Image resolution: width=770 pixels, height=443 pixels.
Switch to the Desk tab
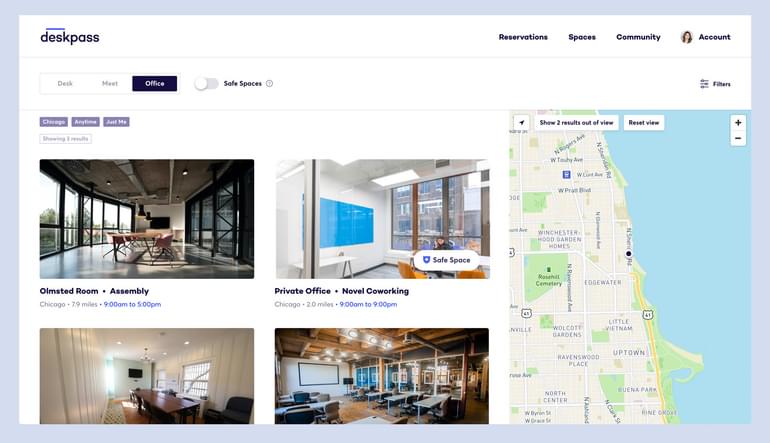[x=65, y=83]
